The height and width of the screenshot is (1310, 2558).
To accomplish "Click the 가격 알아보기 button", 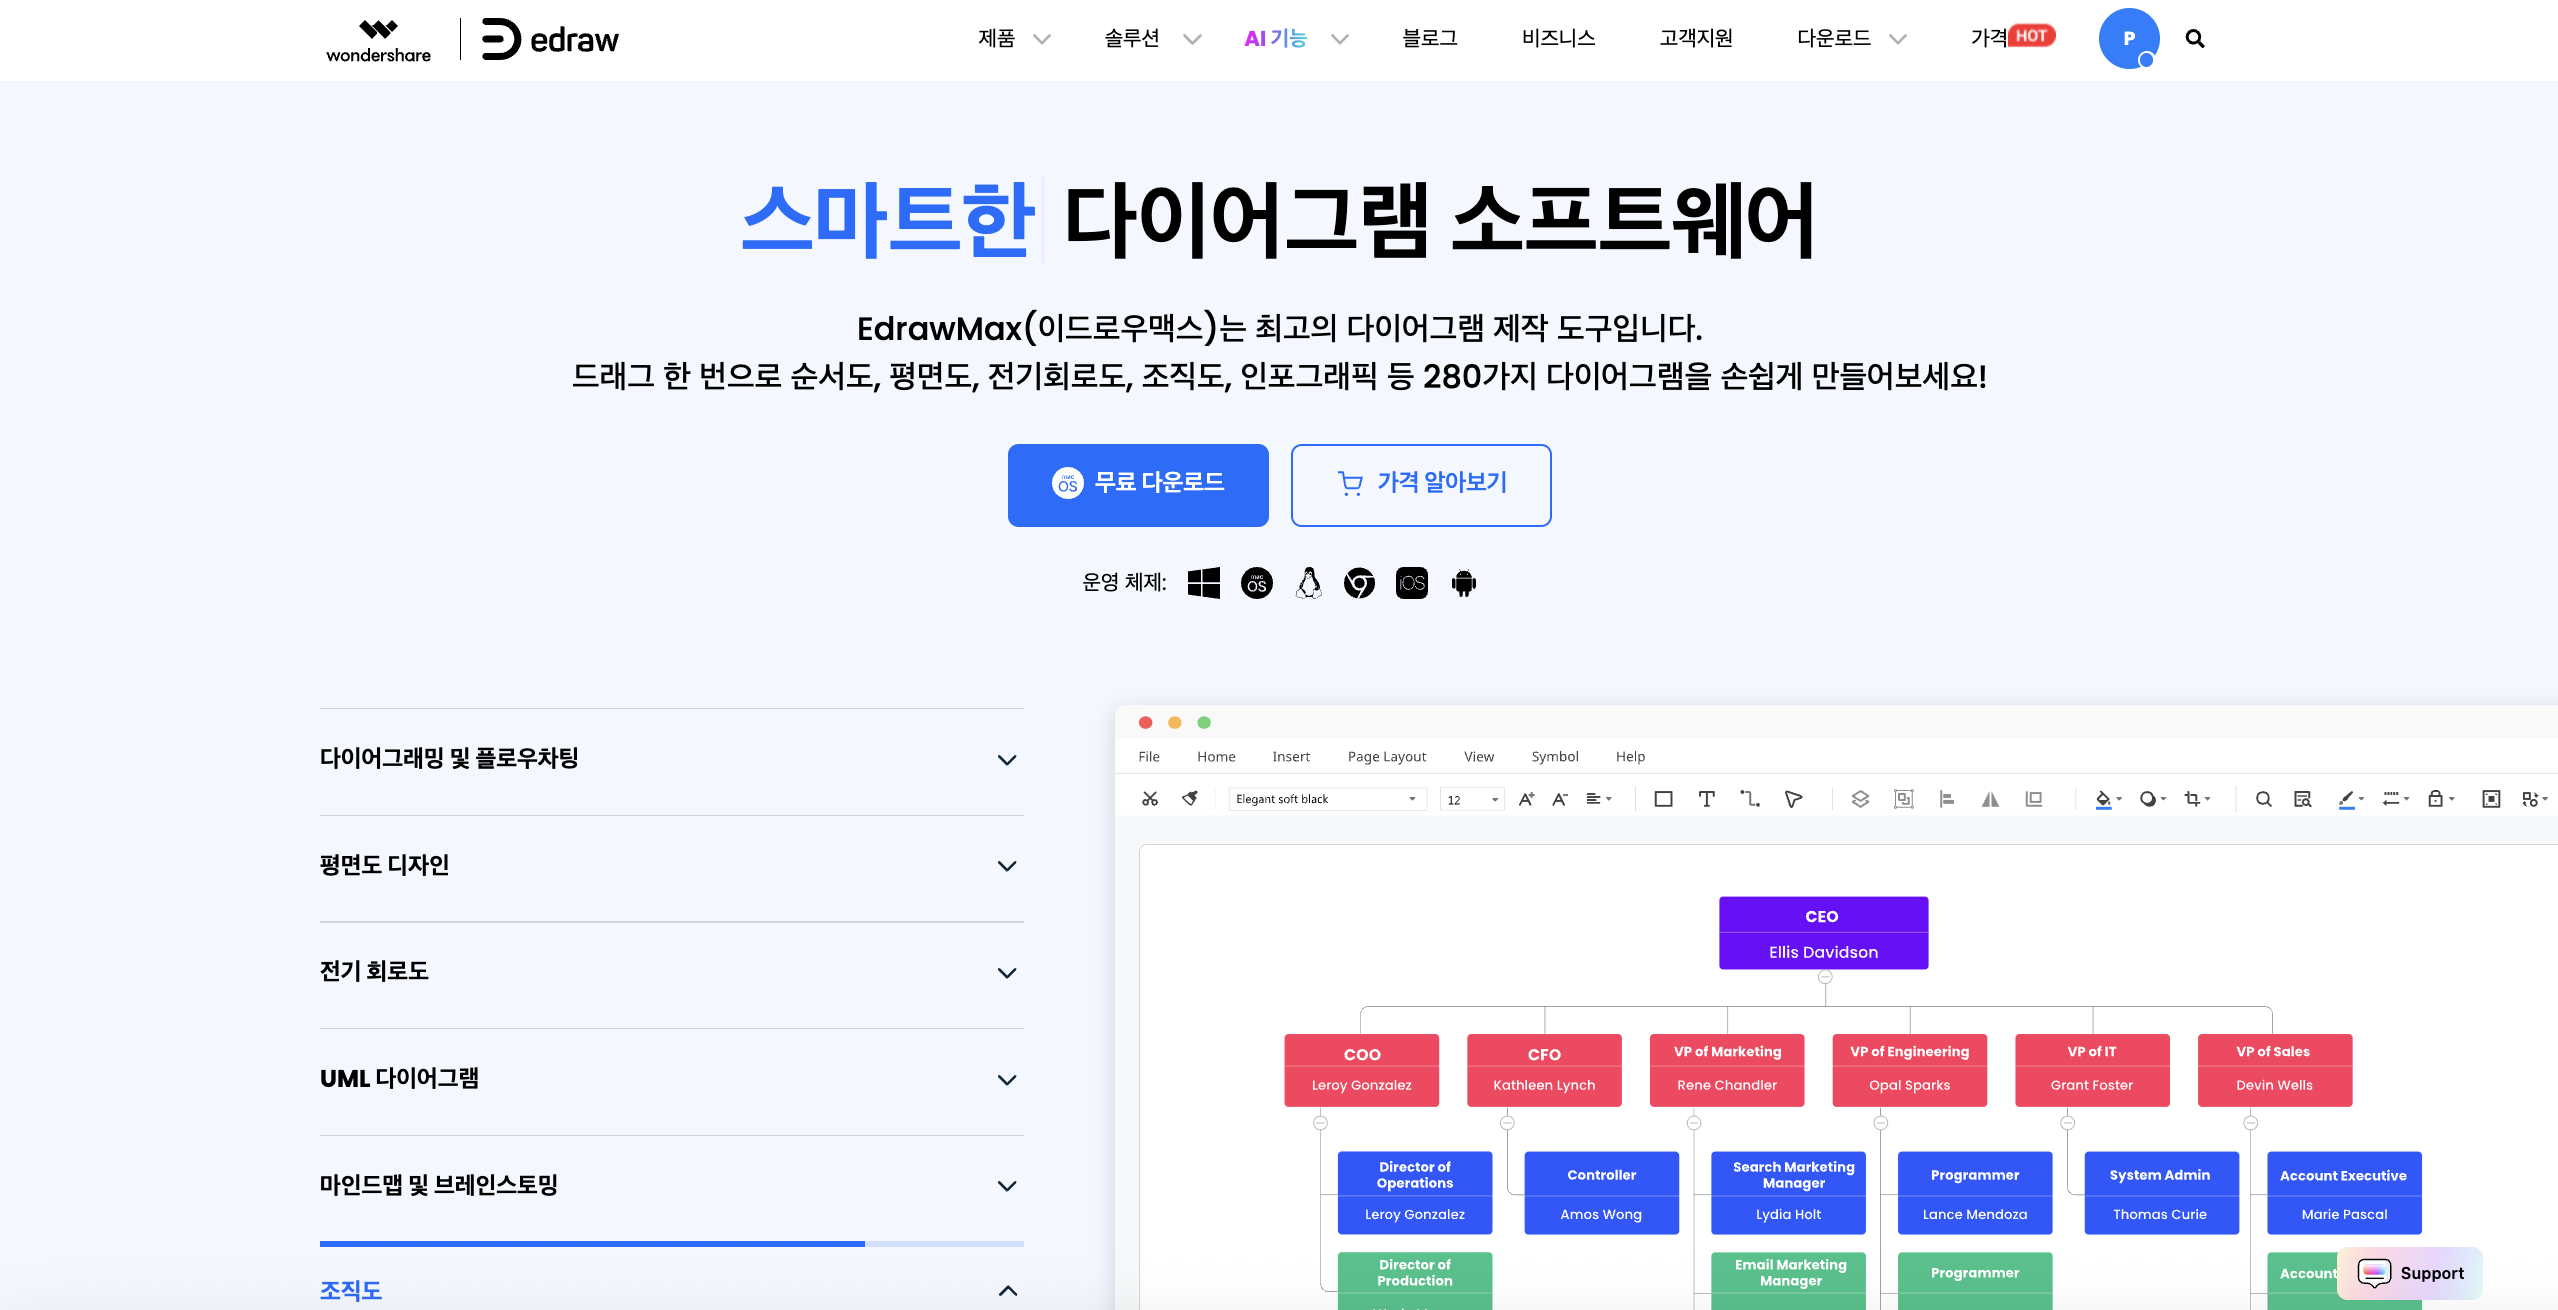I will click(1420, 485).
